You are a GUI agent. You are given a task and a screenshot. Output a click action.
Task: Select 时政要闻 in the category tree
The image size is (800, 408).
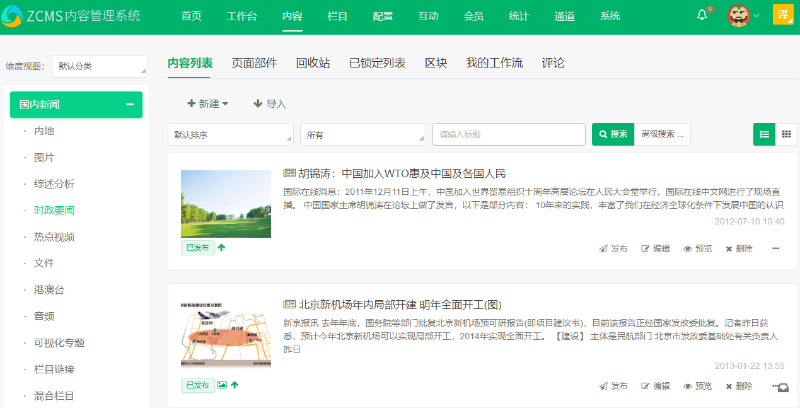pos(54,210)
